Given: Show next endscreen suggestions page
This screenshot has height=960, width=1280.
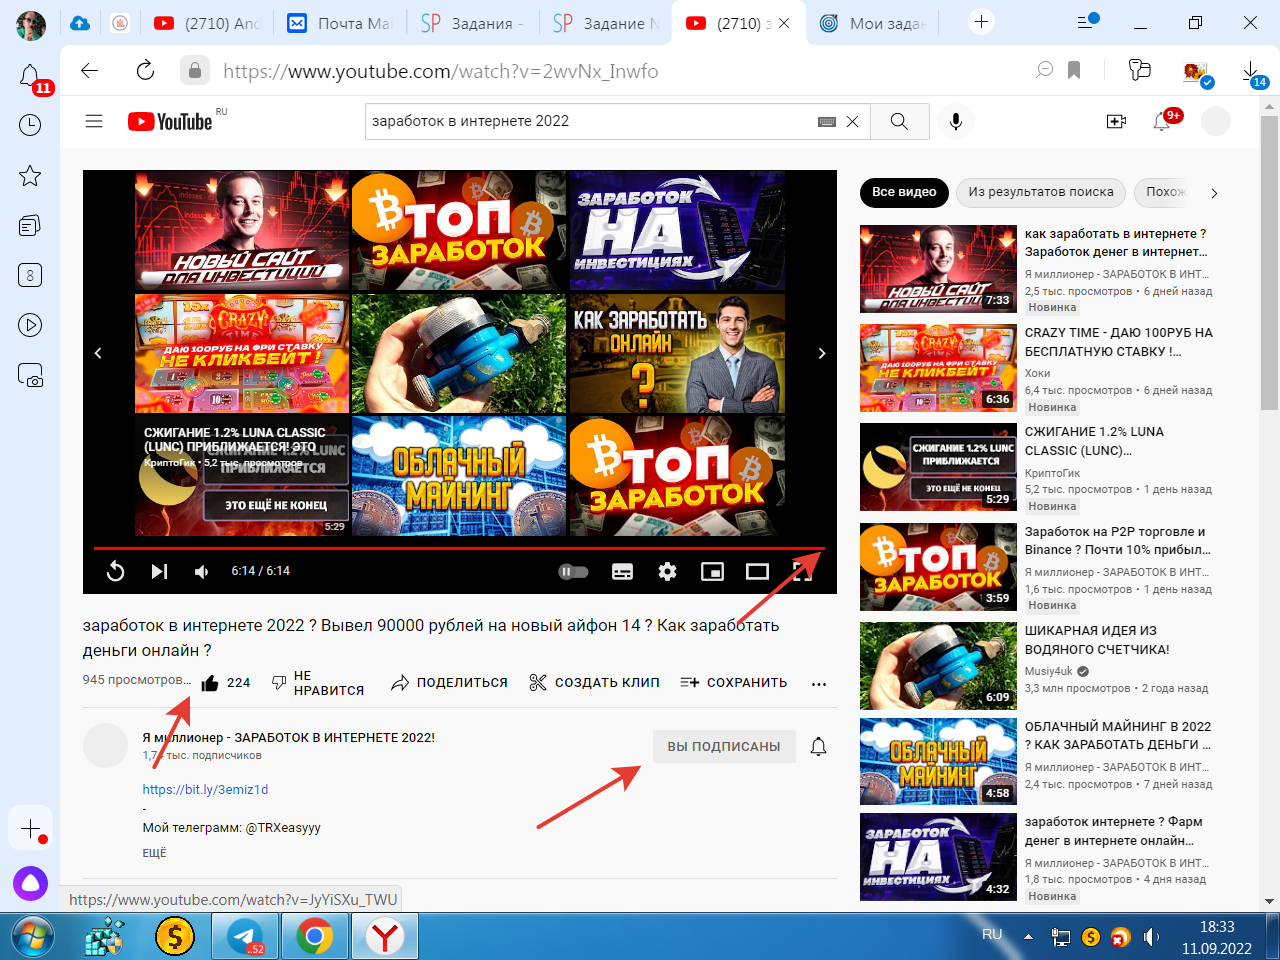Looking at the screenshot, I should [x=822, y=353].
